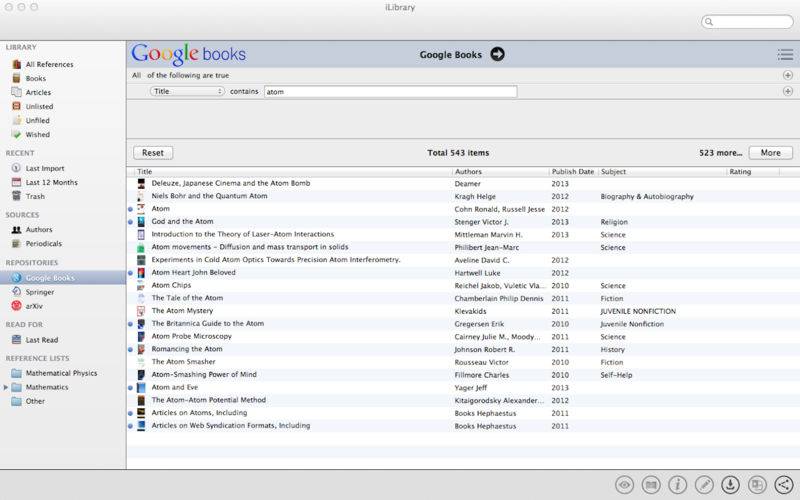
Task: Click the blue dot beside 'The Britannica Guide to the Atom'
Action: [x=131, y=324]
